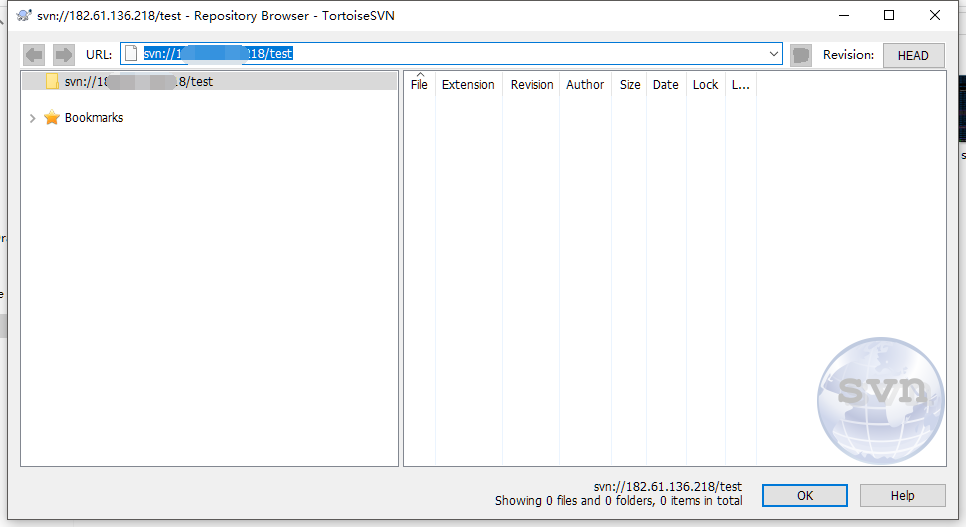Image resolution: width=966 pixels, height=527 pixels.
Task: Click the URL: label
Action: point(99,55)
